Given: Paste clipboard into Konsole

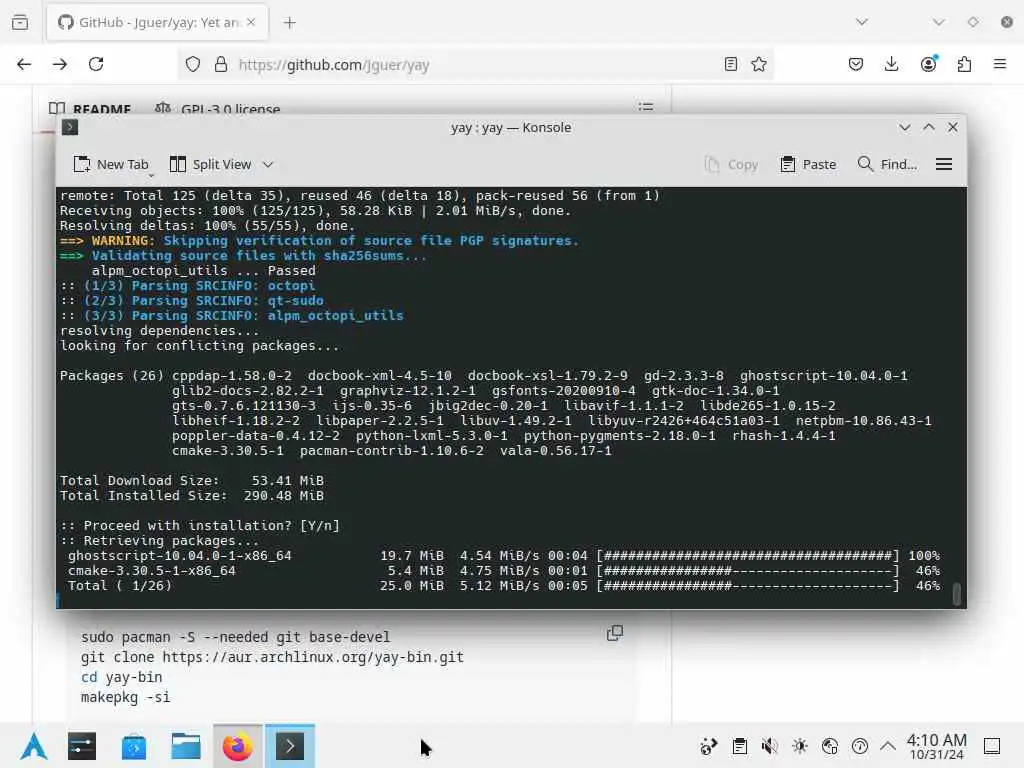Looking at the screenshot, I should tap(808, 165).
